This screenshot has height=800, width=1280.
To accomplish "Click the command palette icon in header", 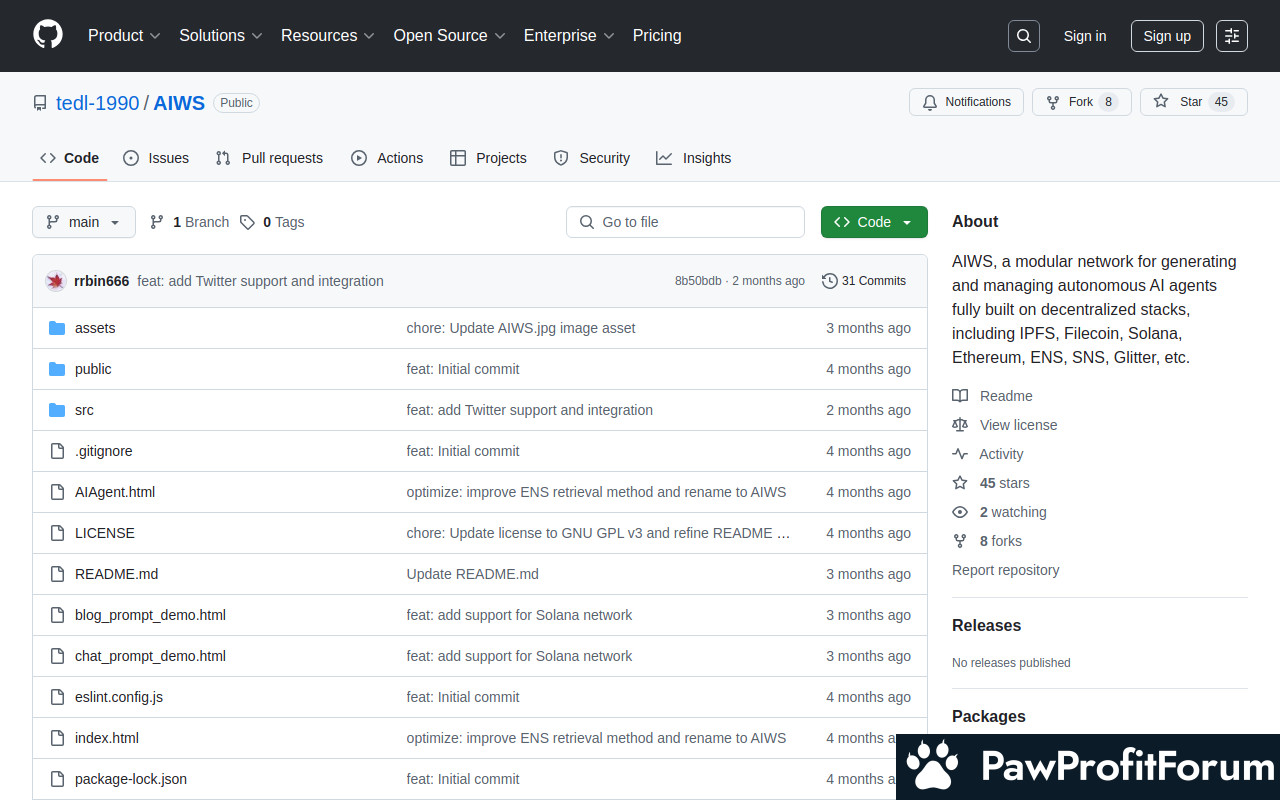I will click(1231, 36).
